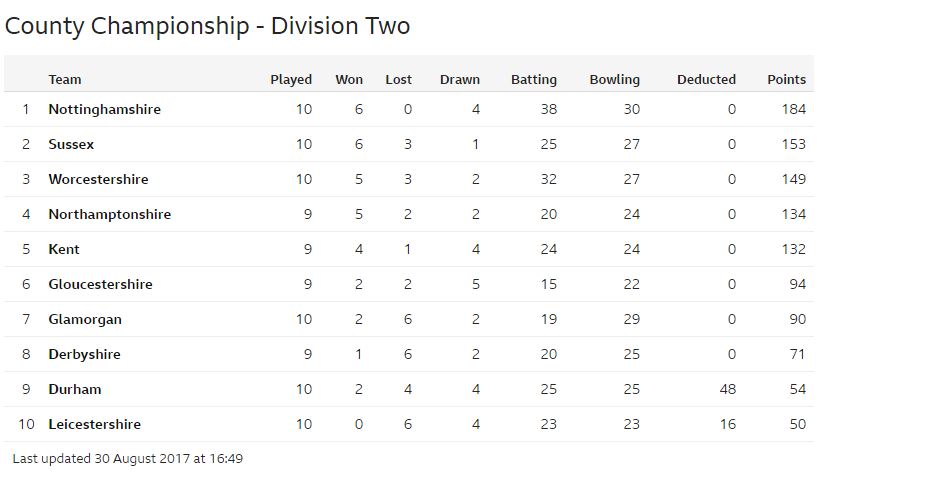
Task: Click the County Championship Division Two heading
Action: [x=207, y=27]
